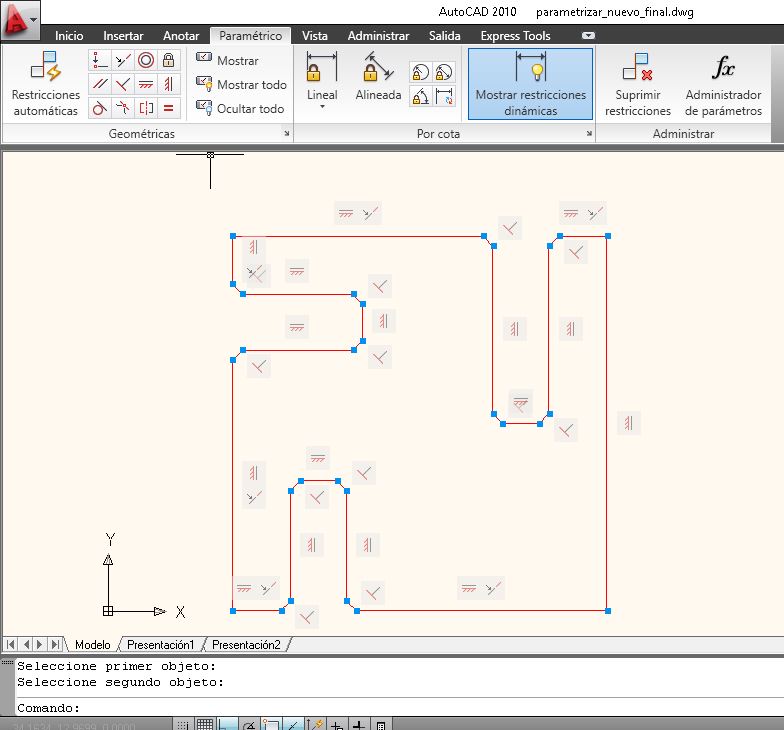Open the Presentación1 layout tab
The image size is (784, 730).
pyautogui.click(x=160, y=644)
